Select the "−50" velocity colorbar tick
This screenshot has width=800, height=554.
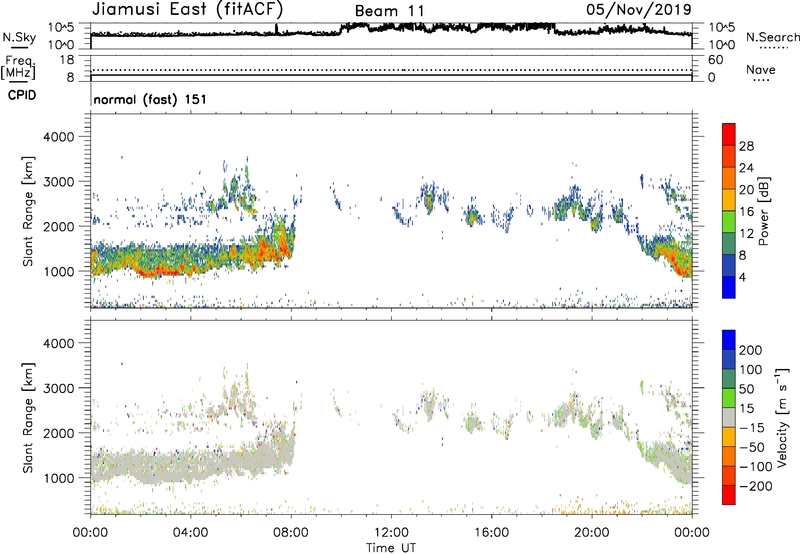752,447
